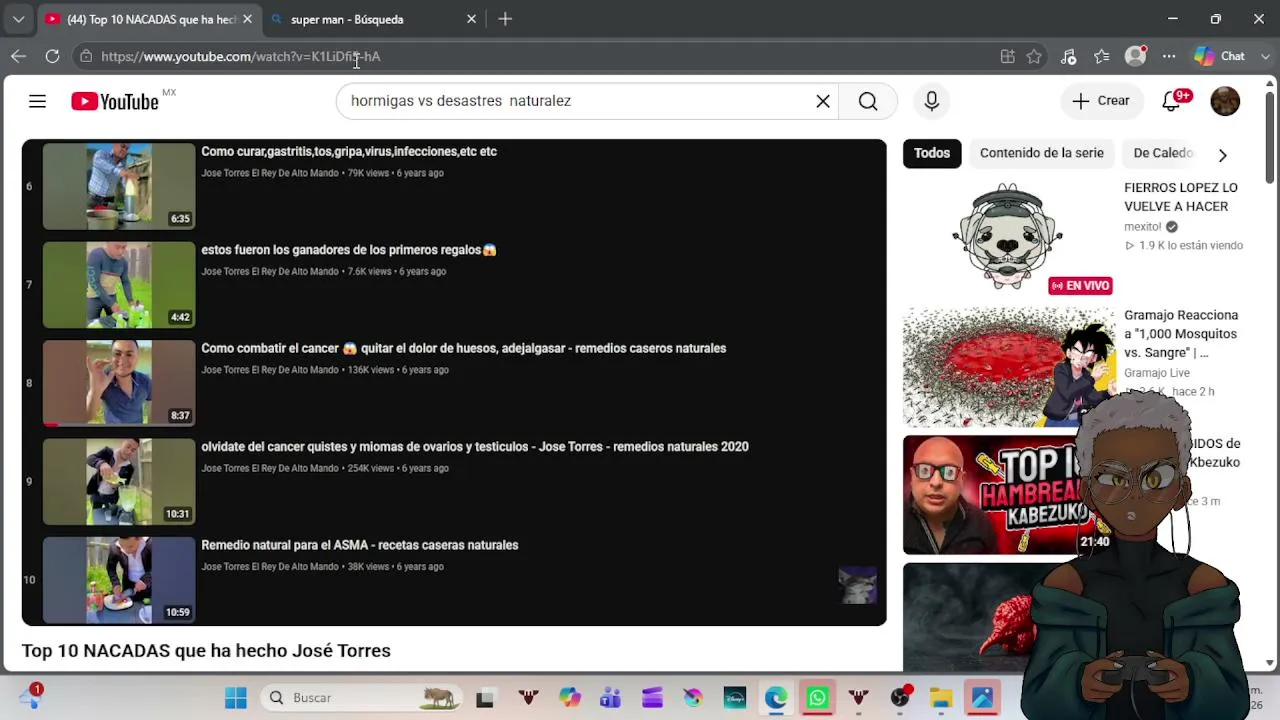The height and width of the screenshot is (720, 1280).
Task: Close the Top 10 NACADAS tab
Action: click(247, 19)
